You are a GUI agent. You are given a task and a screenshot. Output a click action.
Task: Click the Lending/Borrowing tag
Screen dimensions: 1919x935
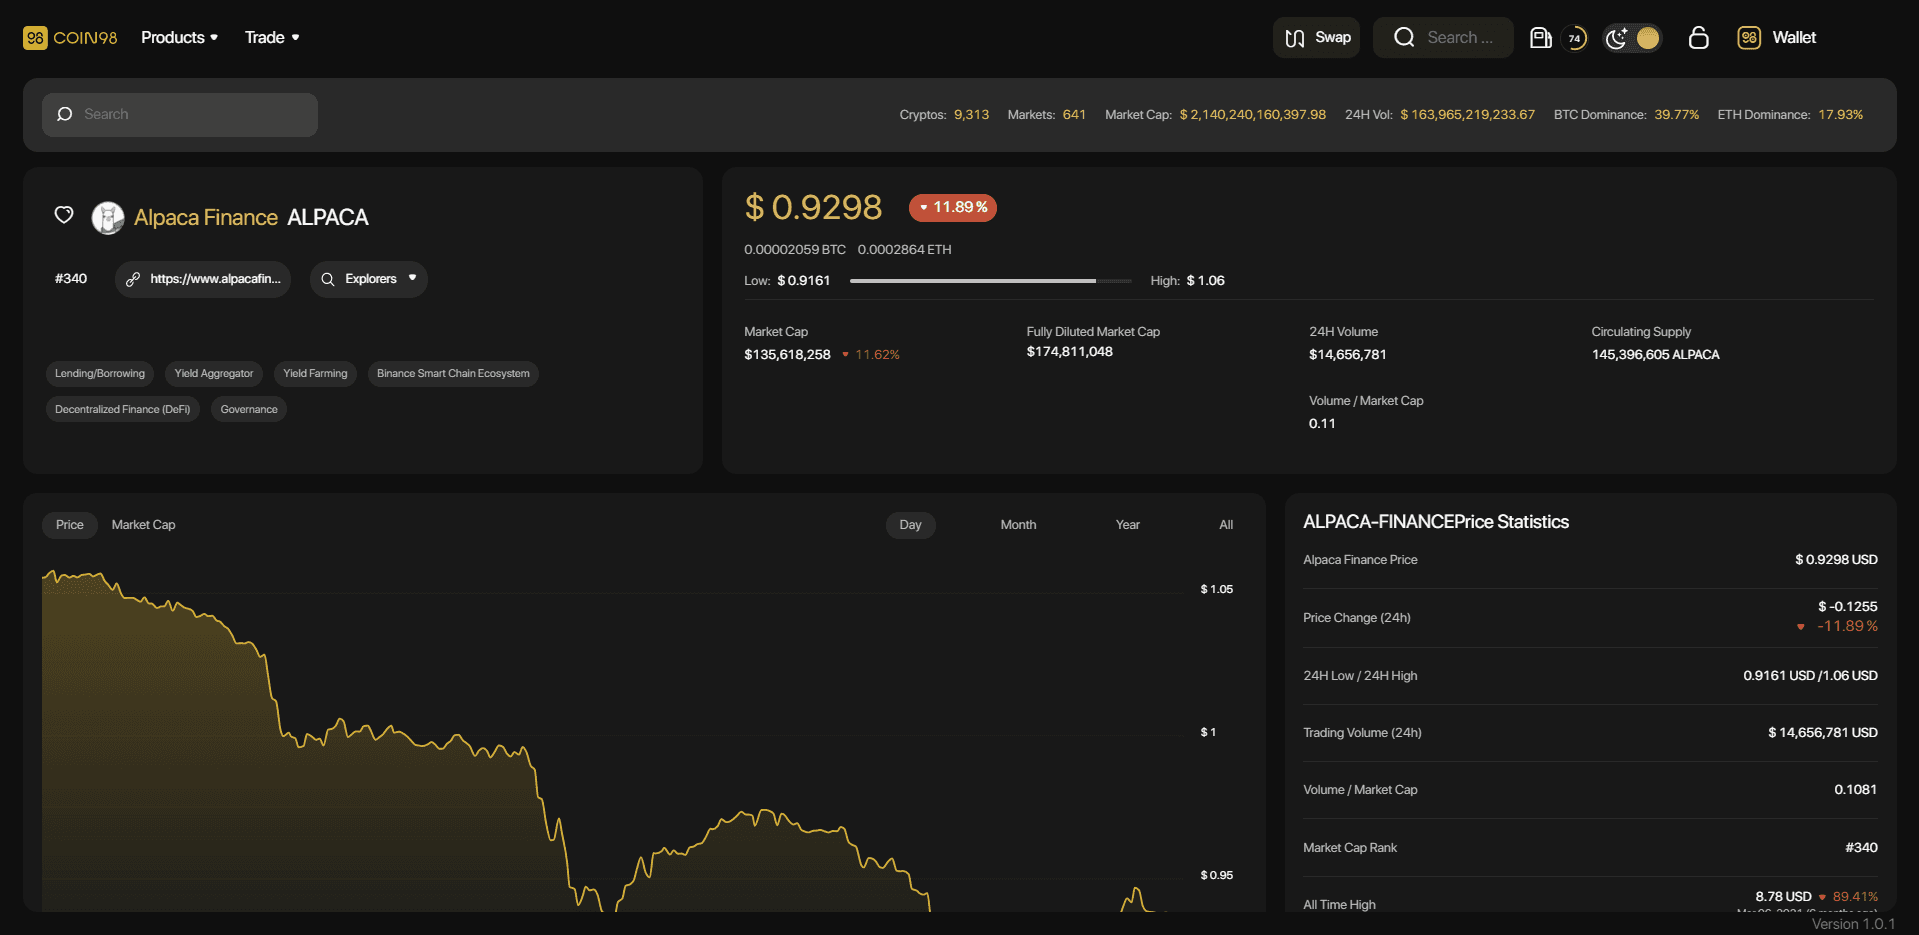tap(100, 374)
